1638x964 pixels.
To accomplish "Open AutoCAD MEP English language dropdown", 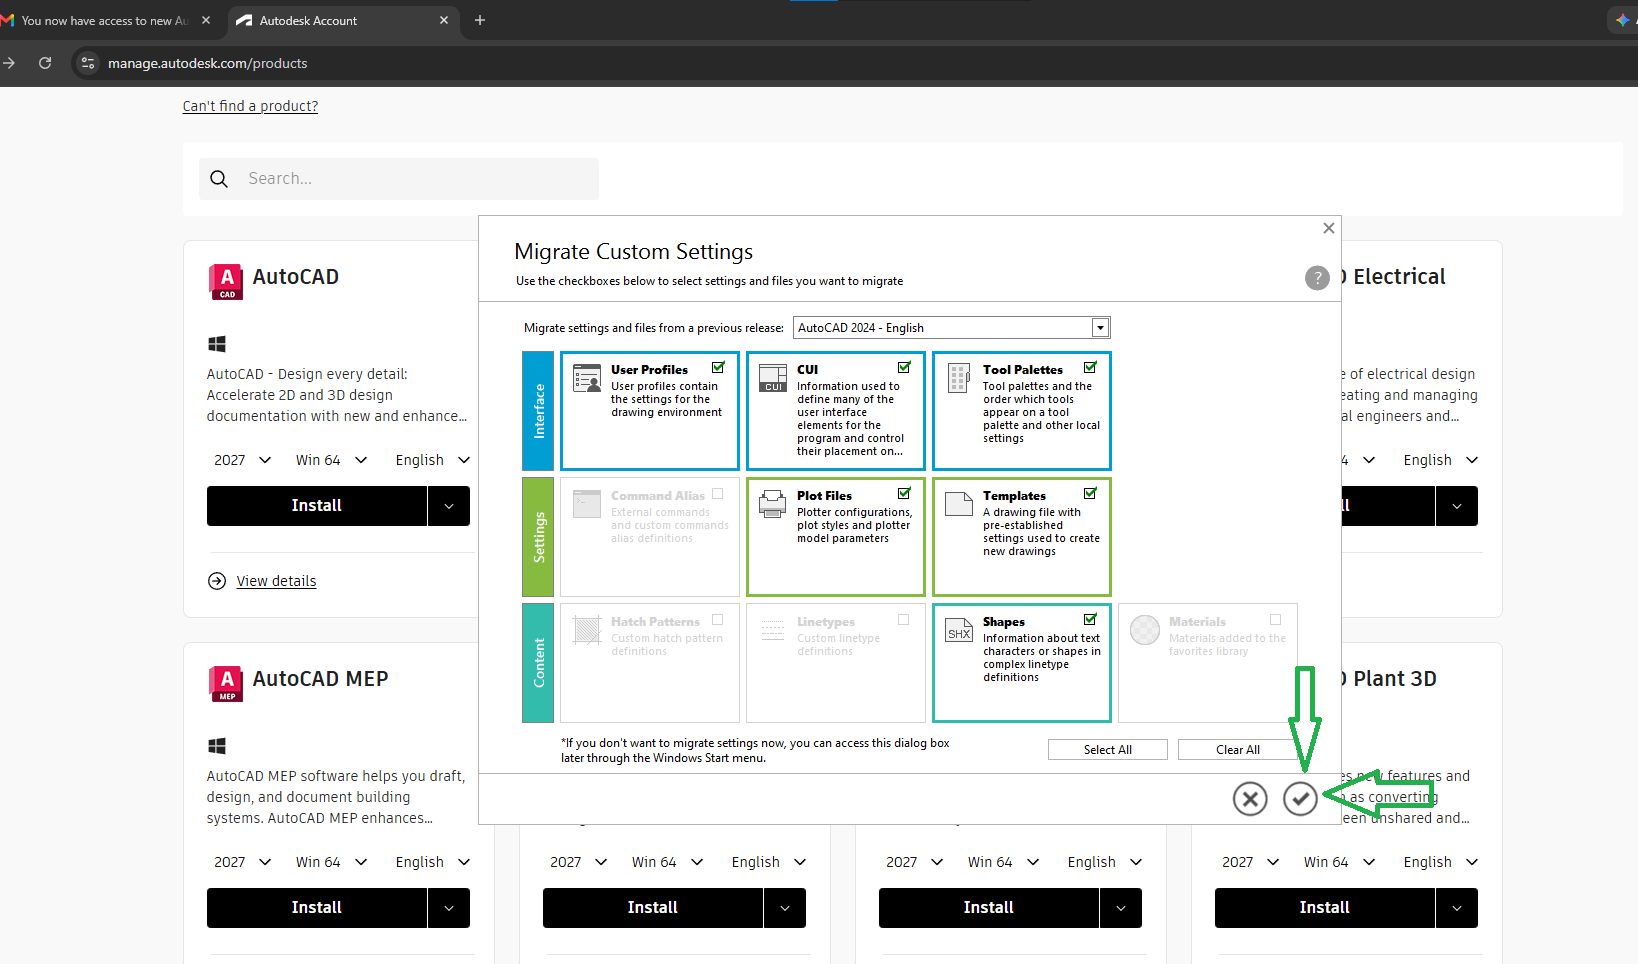I will pyautogui.click(x=432, y=862).
